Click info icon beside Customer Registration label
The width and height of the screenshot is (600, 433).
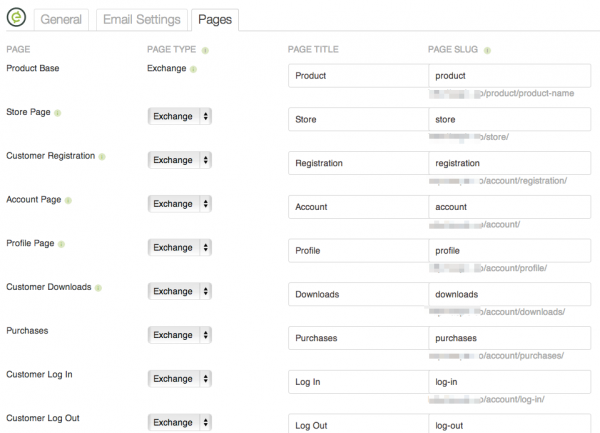[x=102, y=156]
